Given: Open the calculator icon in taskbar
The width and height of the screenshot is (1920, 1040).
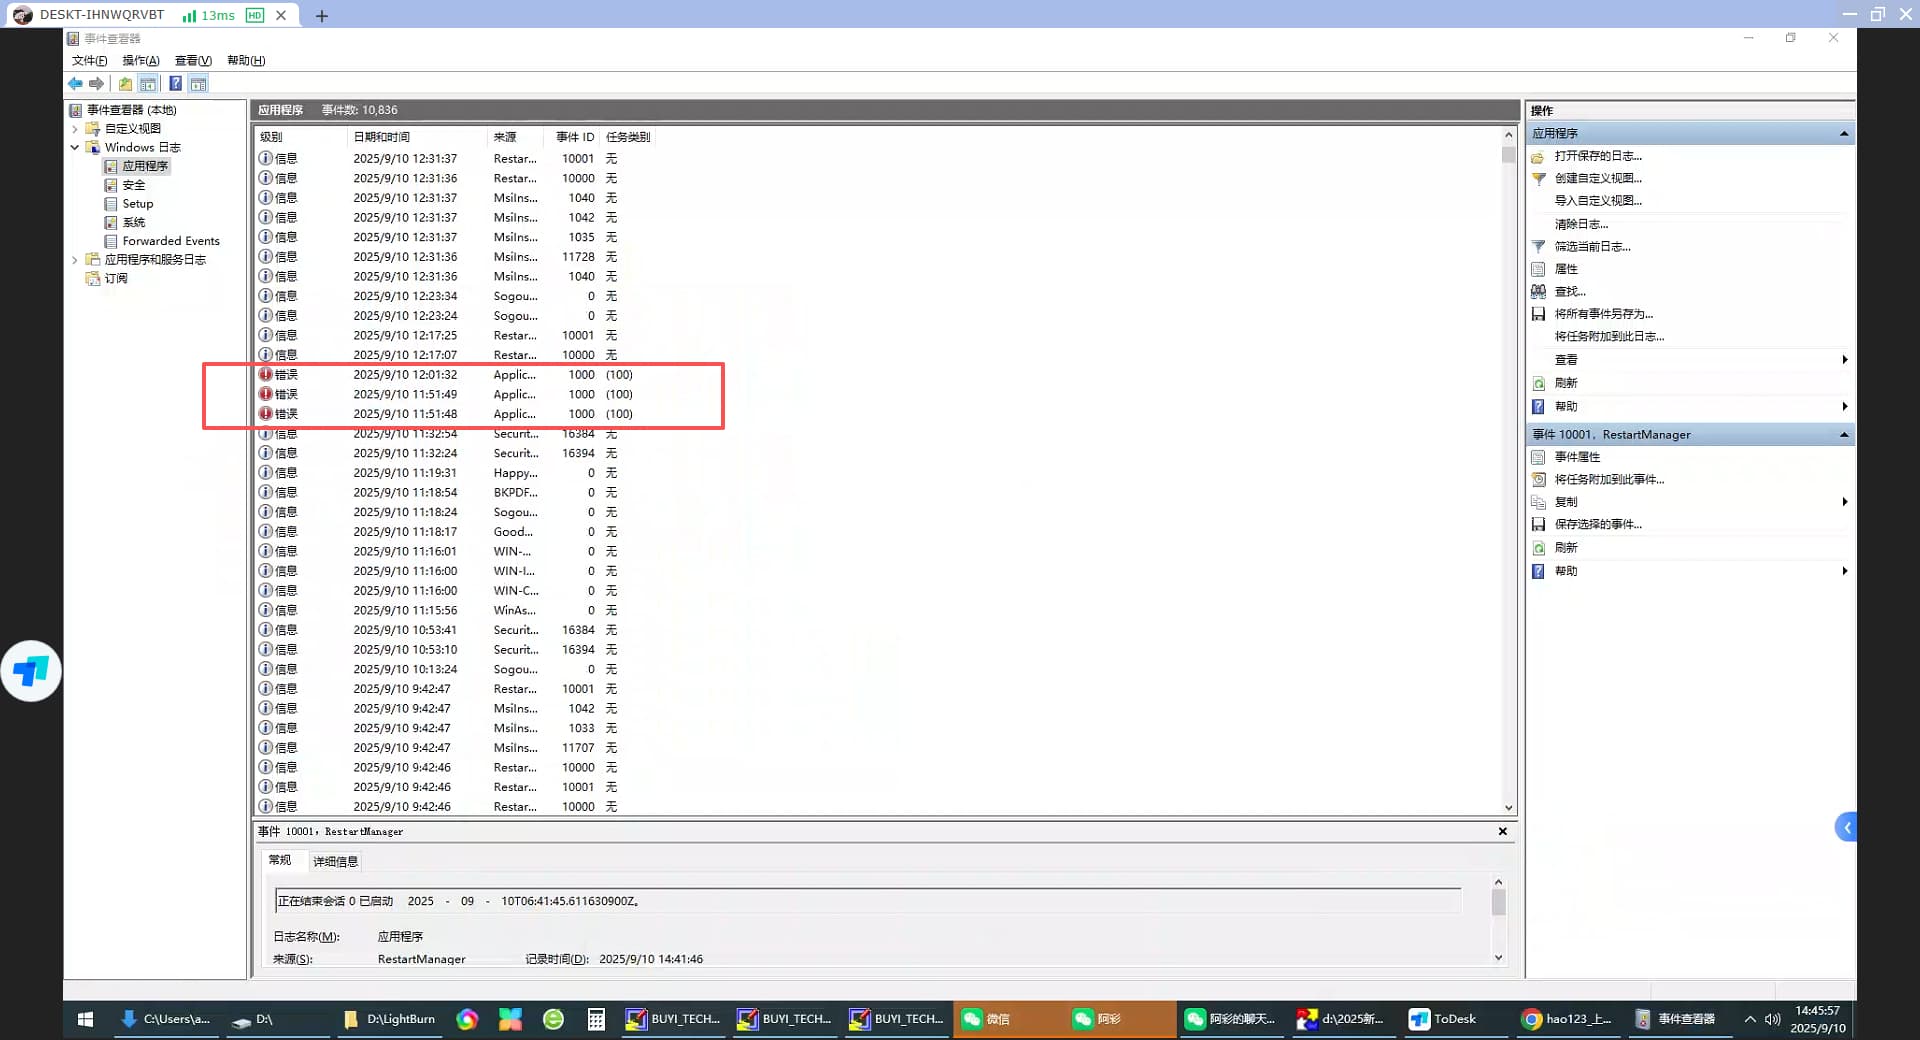Looking at the screenshot, I should (596, 1019).
